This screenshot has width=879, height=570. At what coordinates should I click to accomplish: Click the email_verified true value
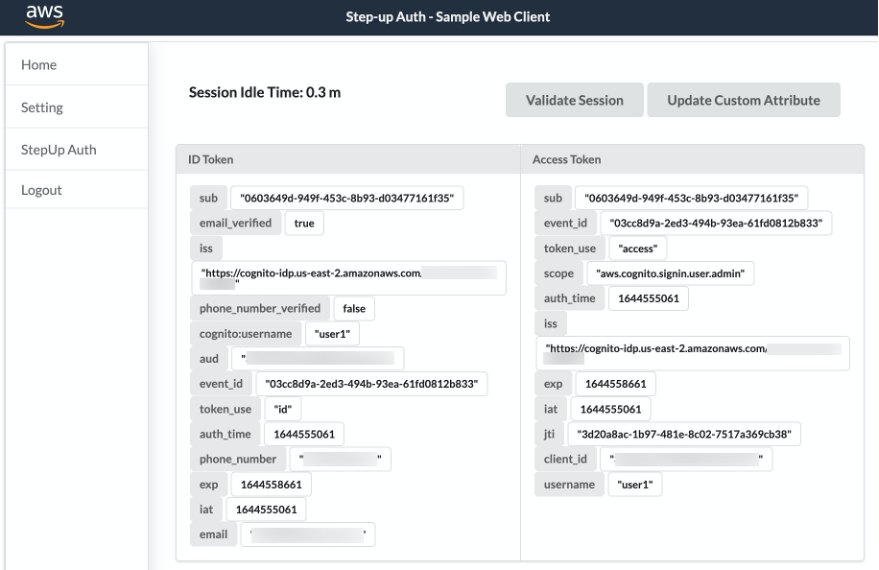[x=304, y=223]
